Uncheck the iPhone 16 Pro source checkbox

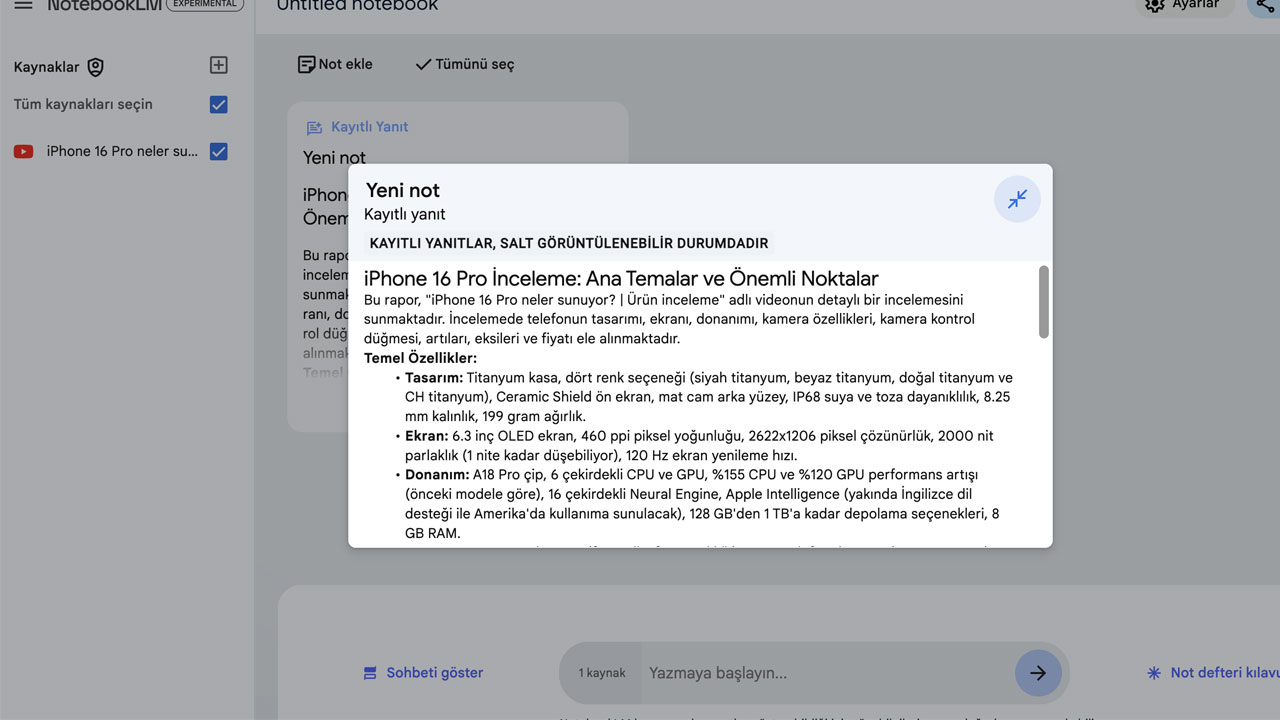pos(219,152)
